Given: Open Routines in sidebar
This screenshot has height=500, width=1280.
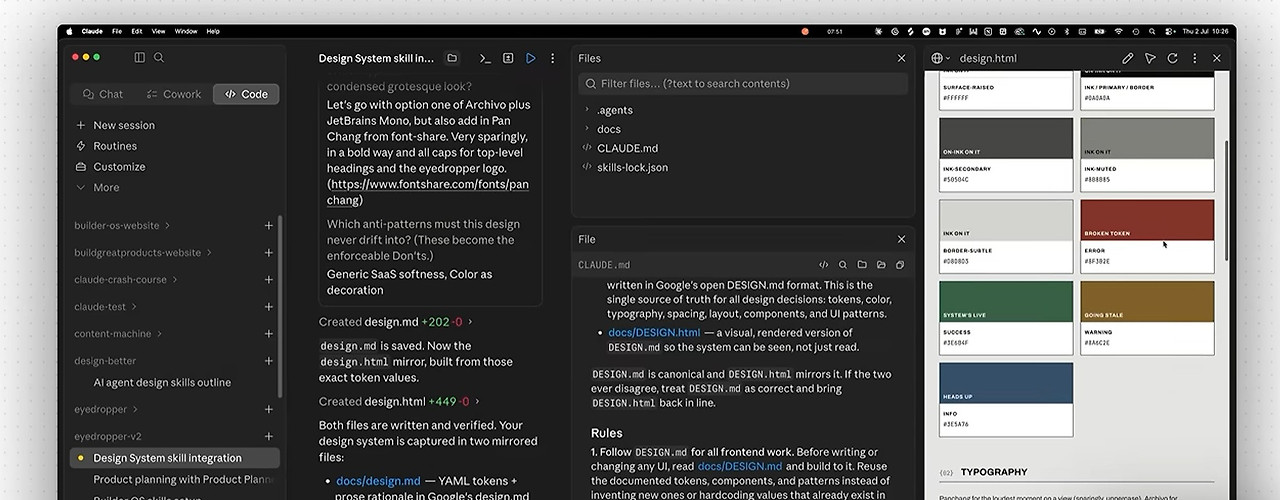Looking at the screenshot, I should point(115,146).
